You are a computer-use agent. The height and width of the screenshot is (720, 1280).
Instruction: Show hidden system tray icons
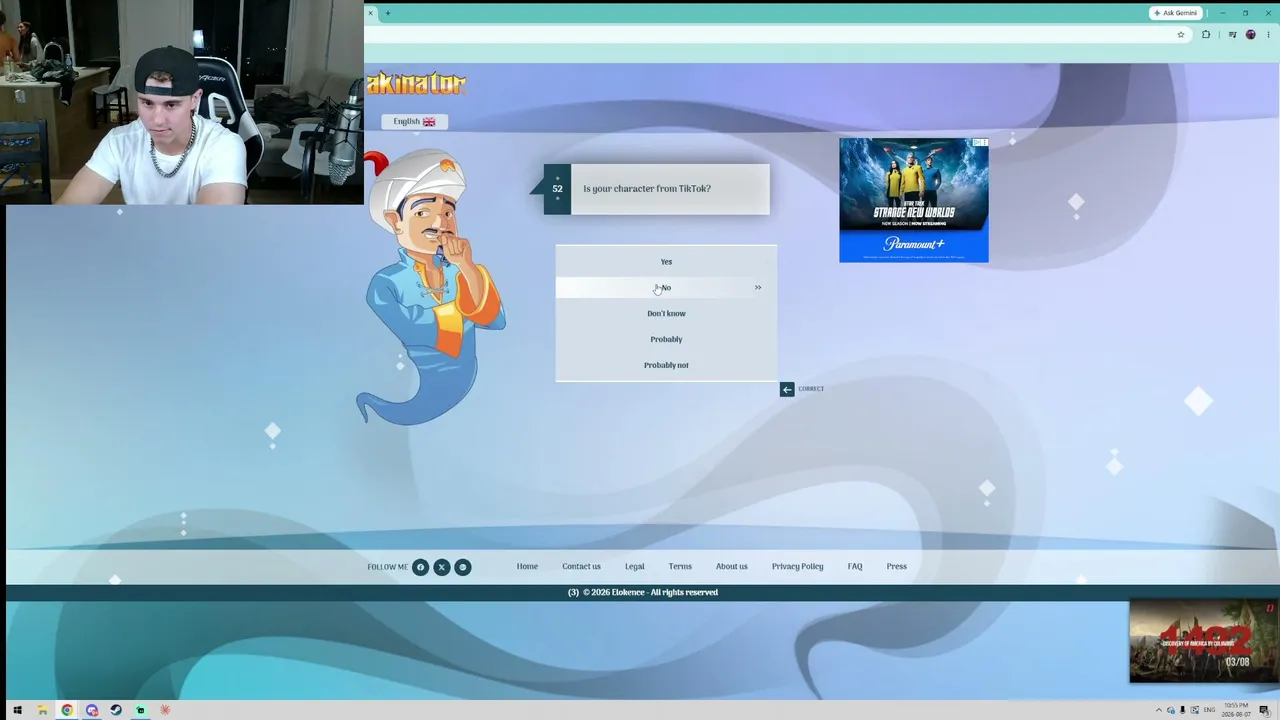(x=1159, y=710)
